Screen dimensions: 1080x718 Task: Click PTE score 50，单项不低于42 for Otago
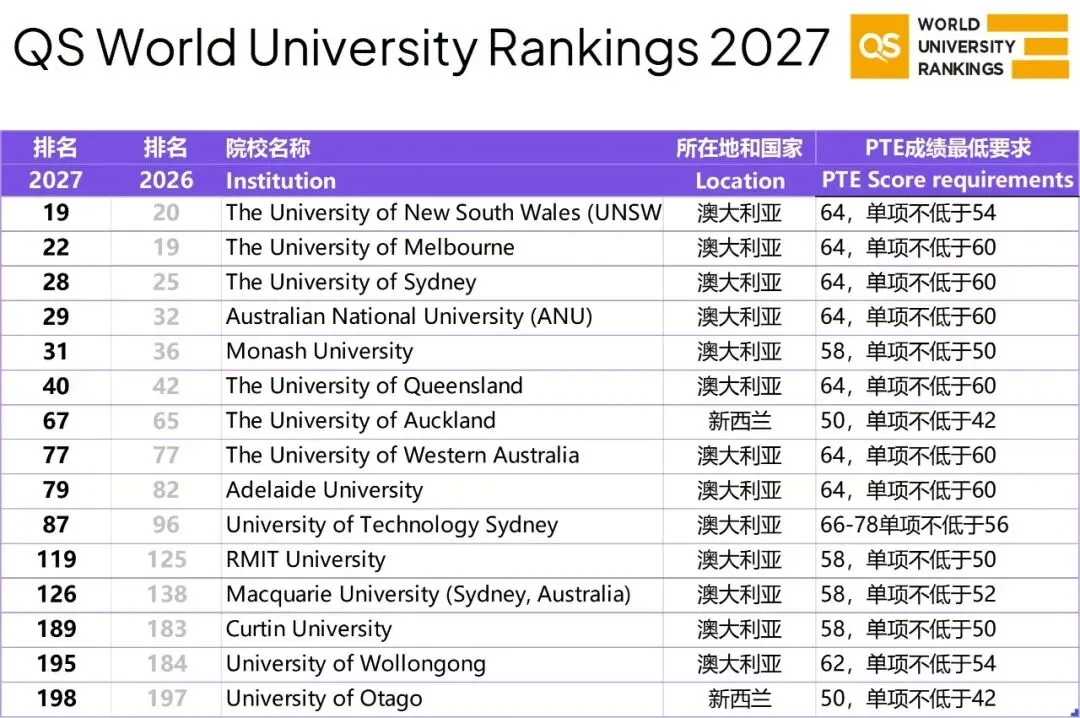coord(908,698)
